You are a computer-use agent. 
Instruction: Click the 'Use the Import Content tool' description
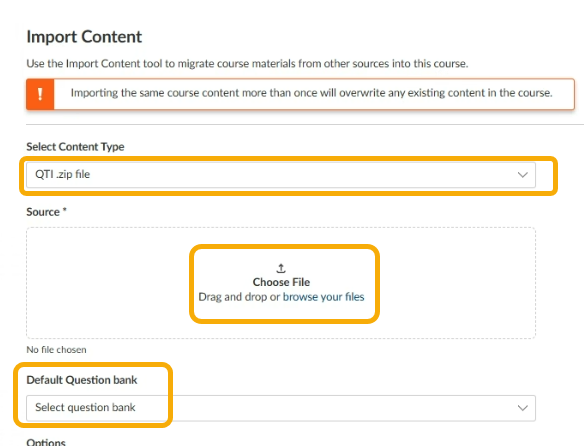click(247, 64)
